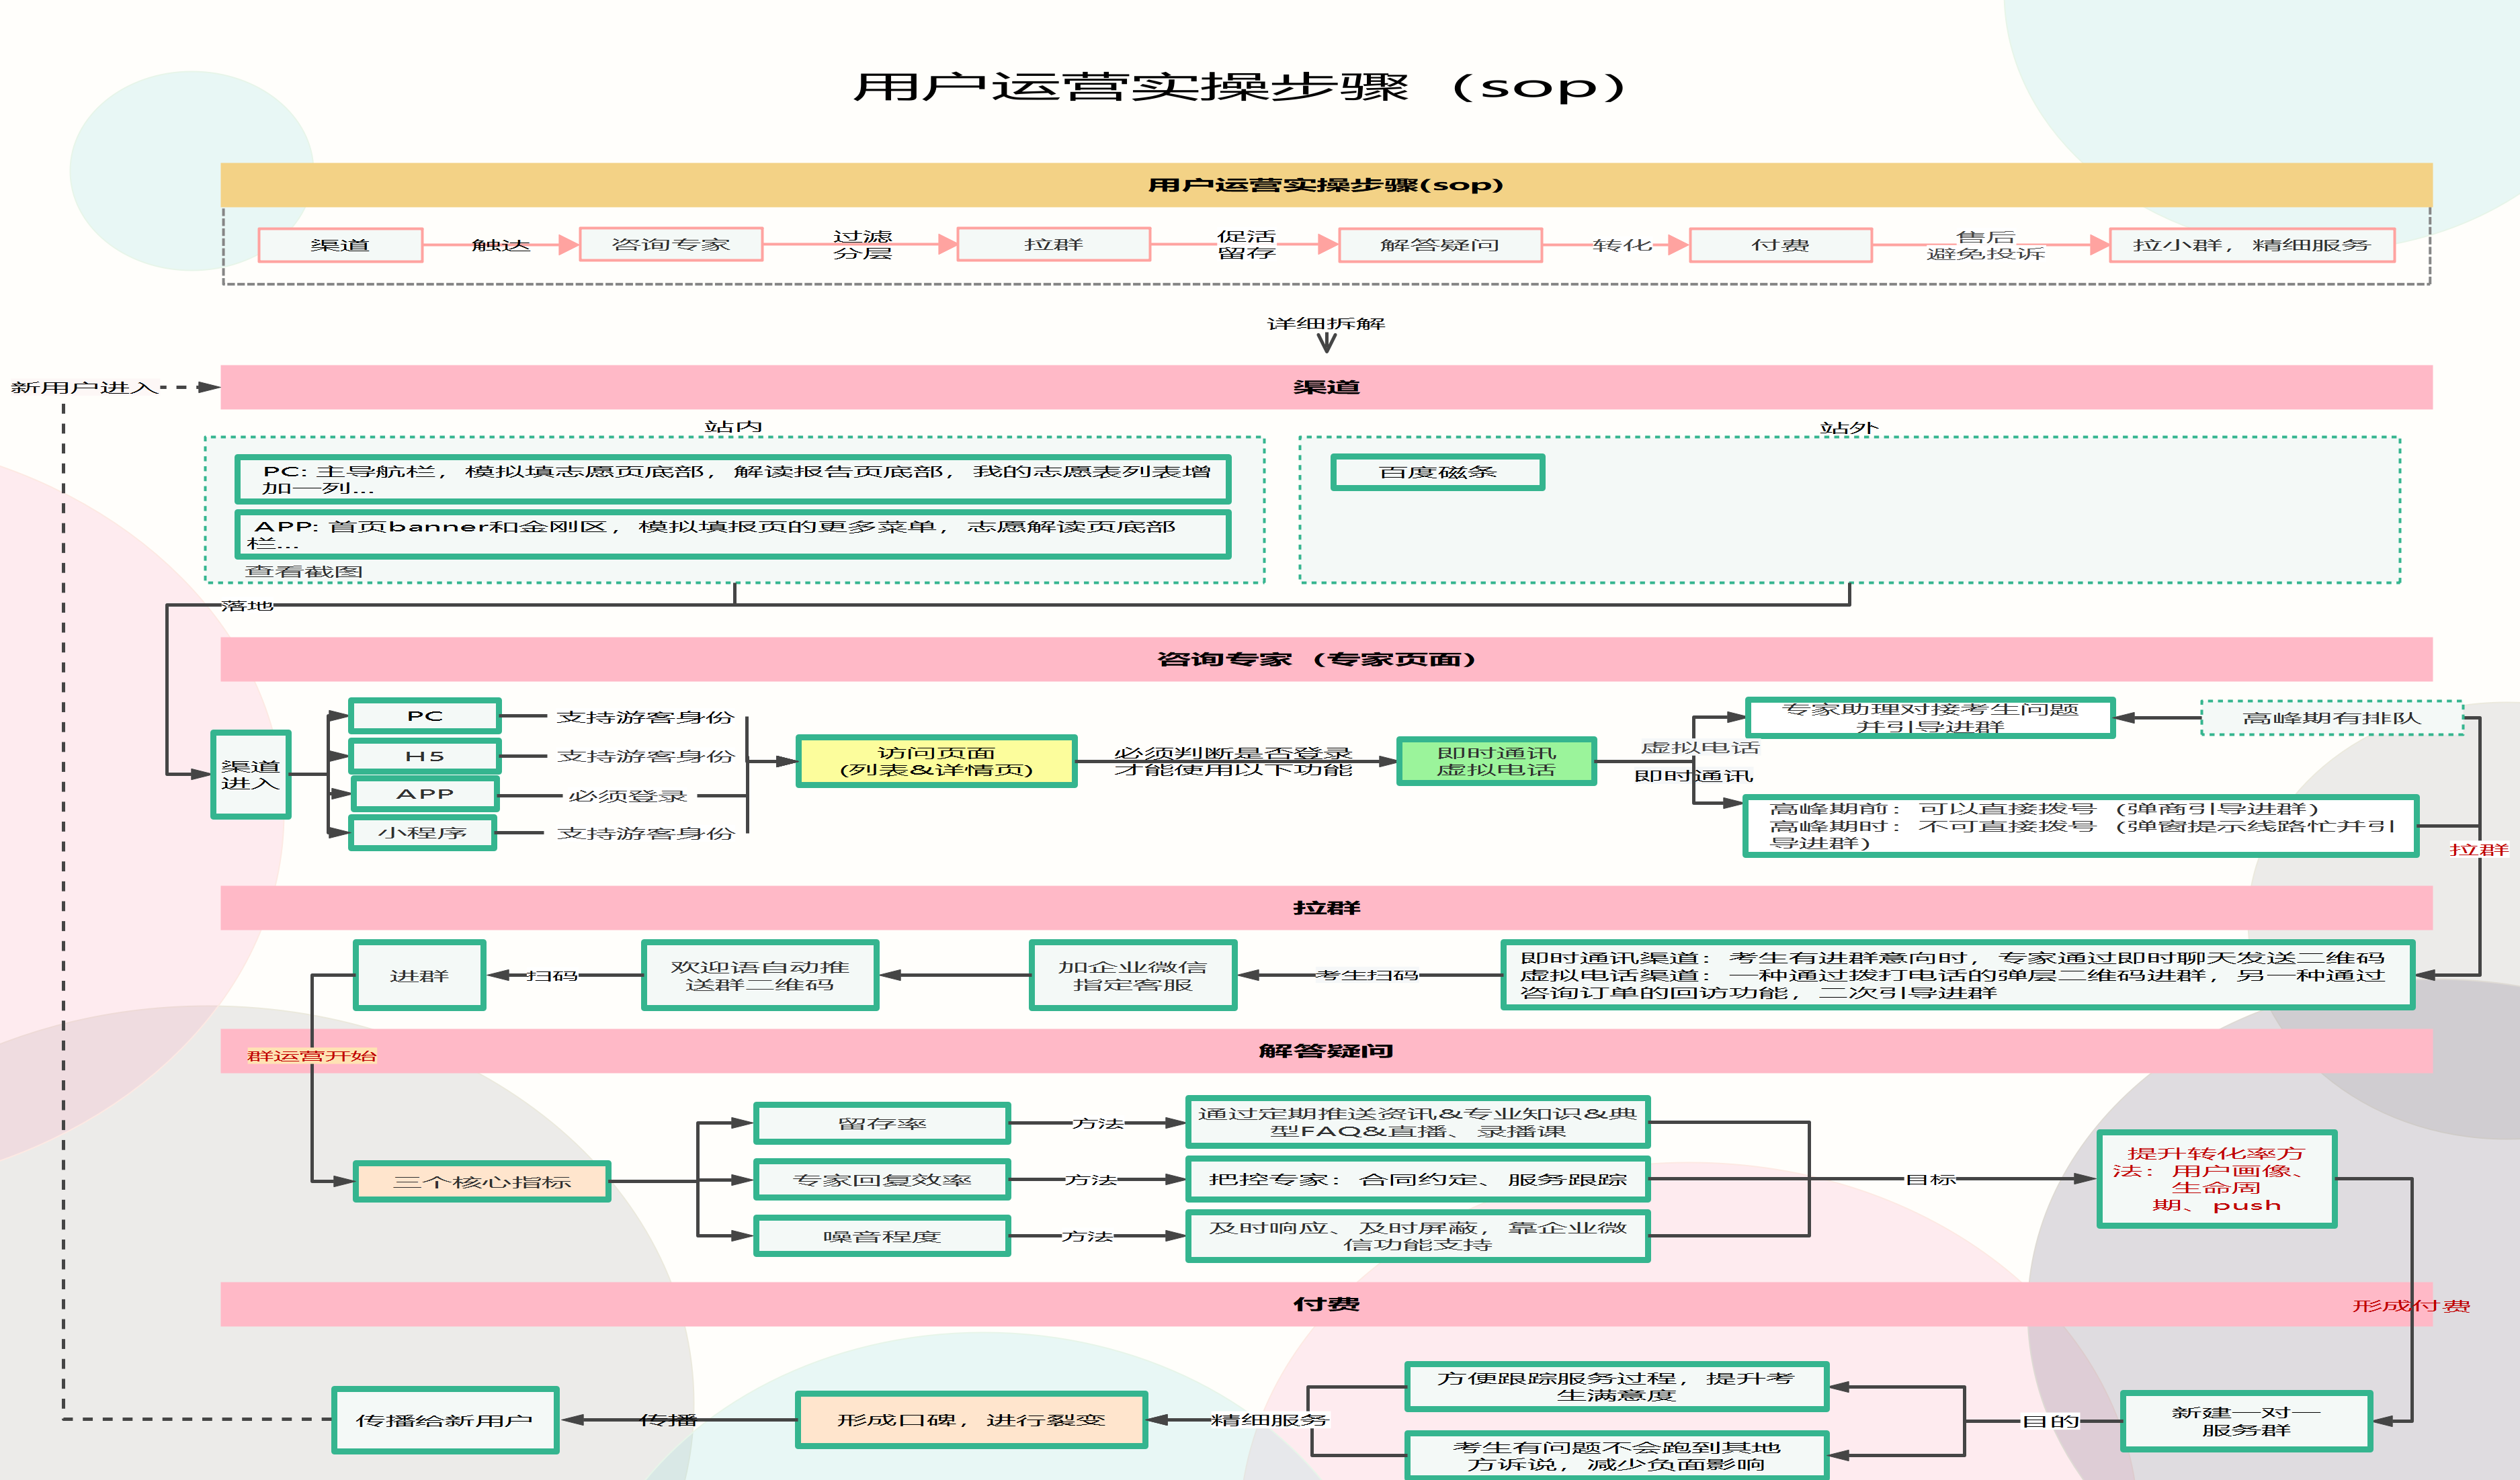The image size is (2520, 1480).
Task: Click the pink 渠道 section header
Action: click(1326, 387)
